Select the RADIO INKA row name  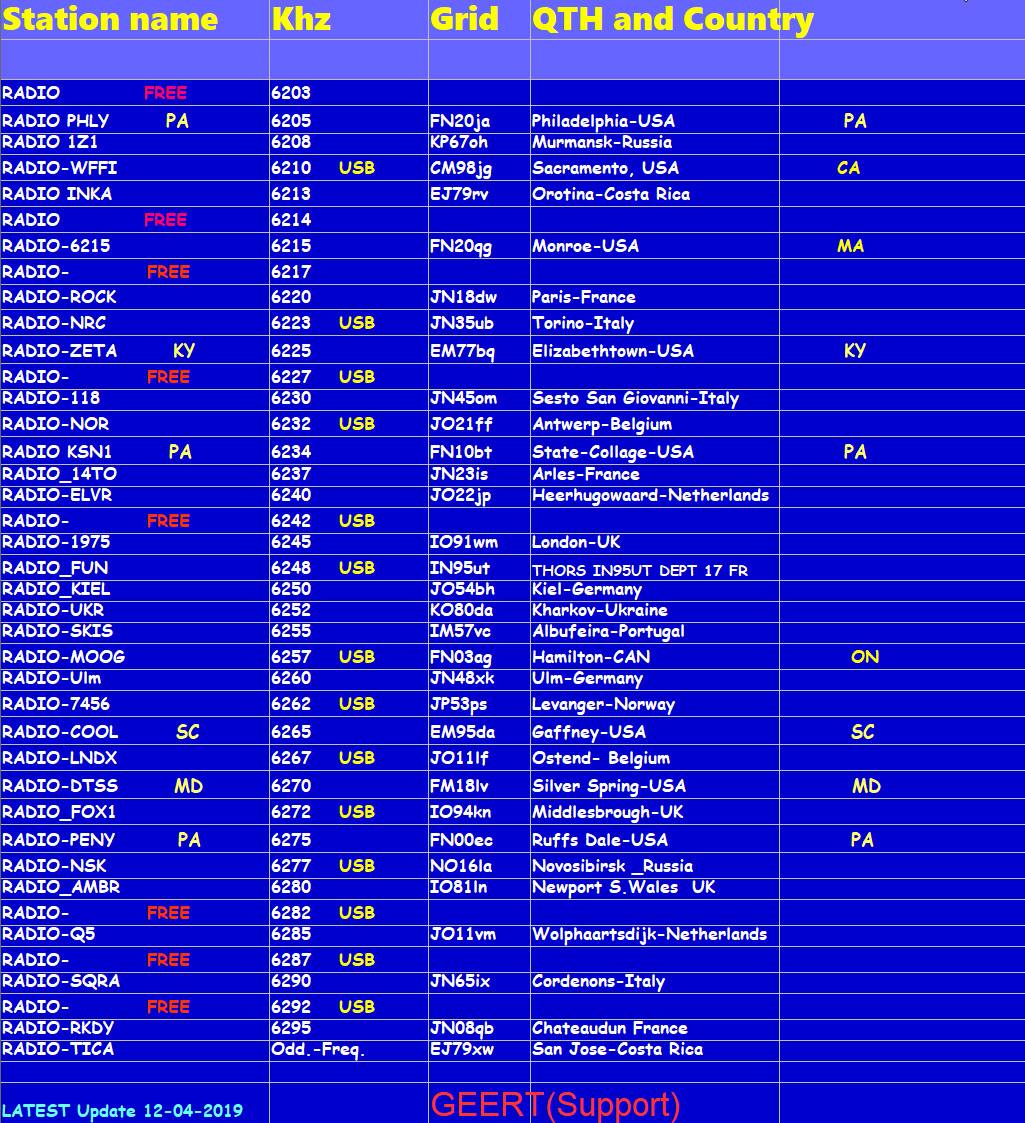point(57,193)
